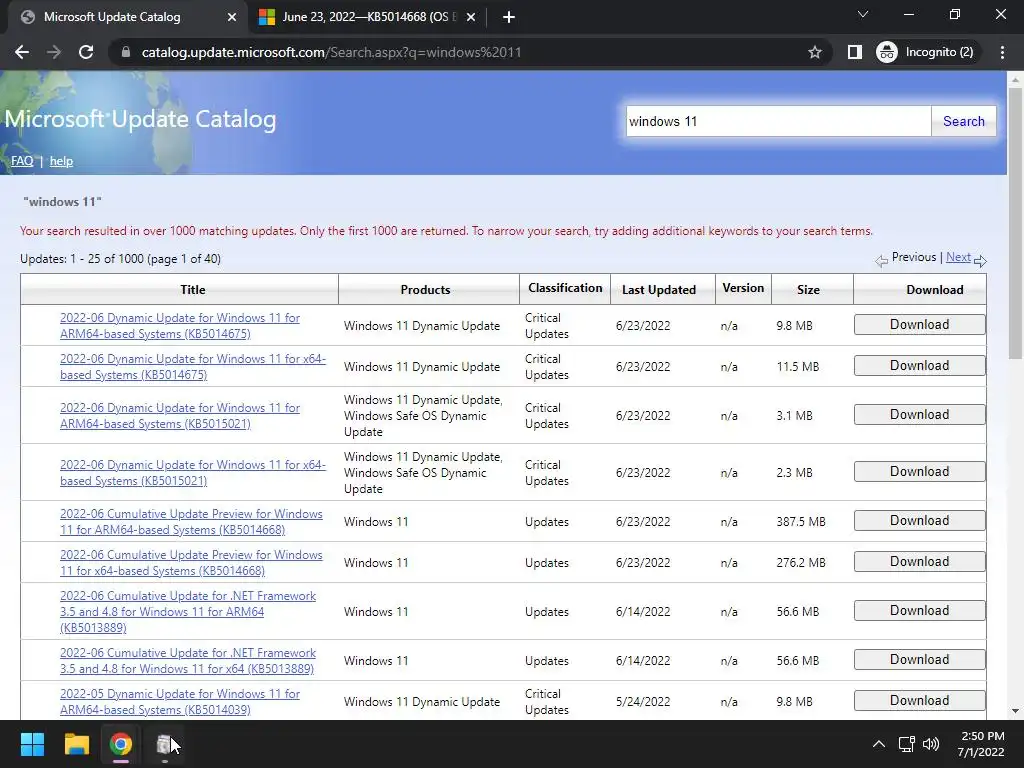This screenshot has height=768, width=1024.
Task: Click the page vertical scrollbar thumb
Action: pos(1015,223)
